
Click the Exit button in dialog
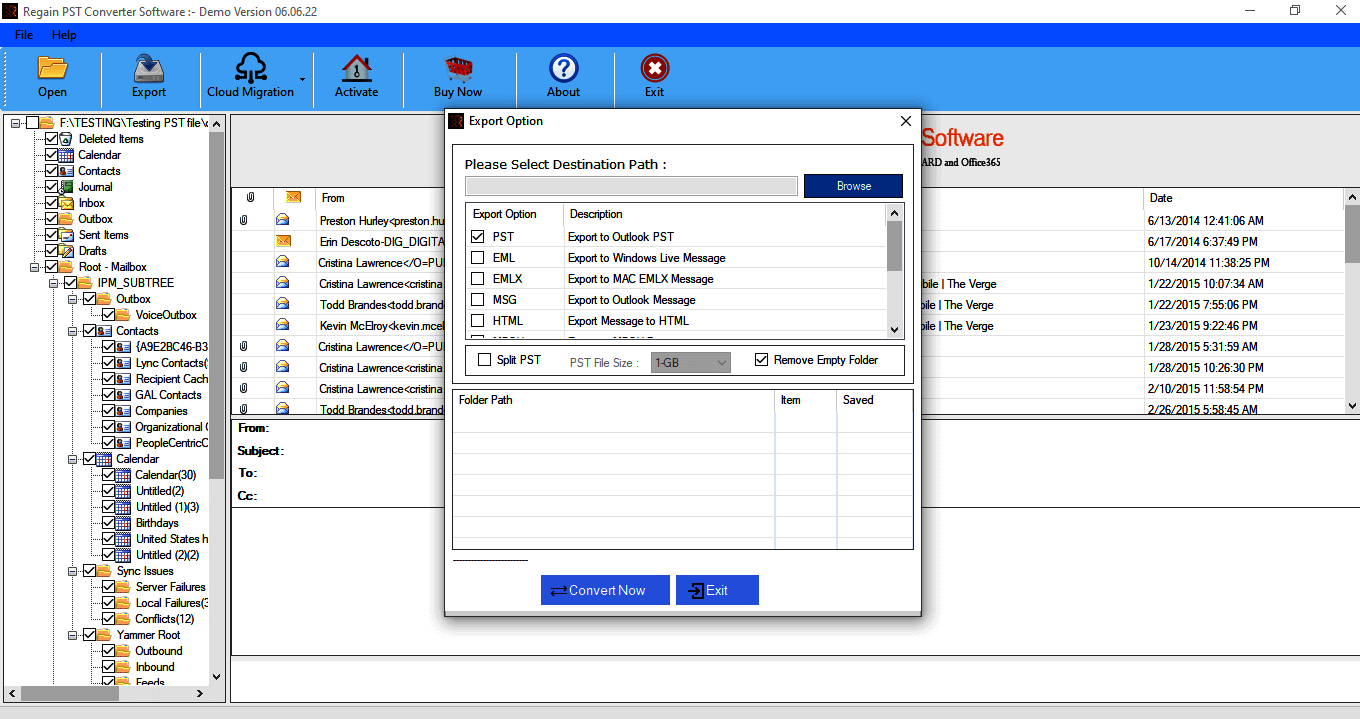[717, 590]
